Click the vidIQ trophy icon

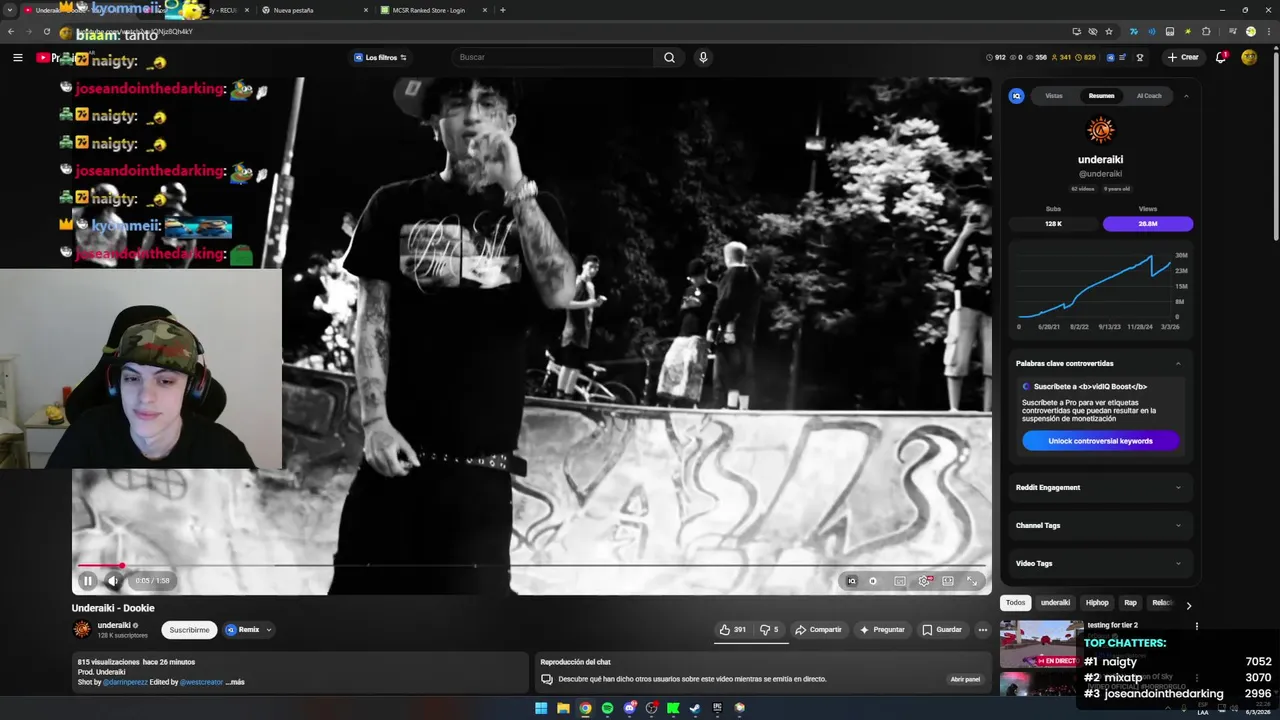pyautogui.click(x=1140, y=57)
